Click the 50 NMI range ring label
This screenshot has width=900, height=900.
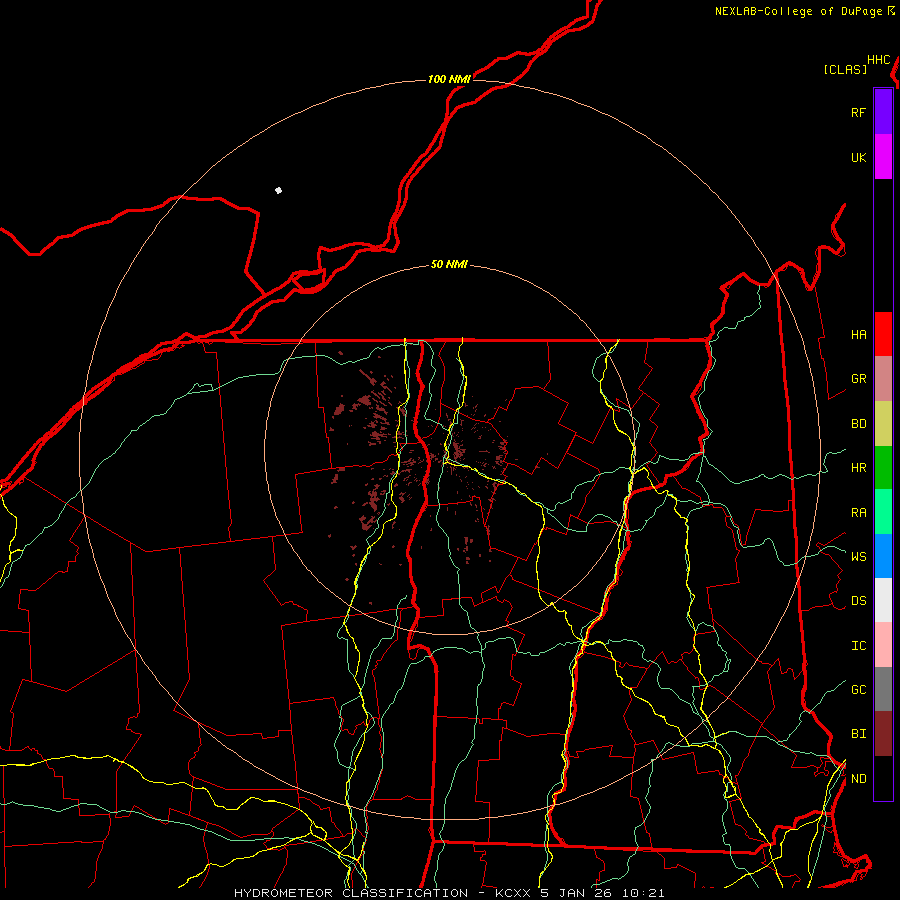(449, 265)
